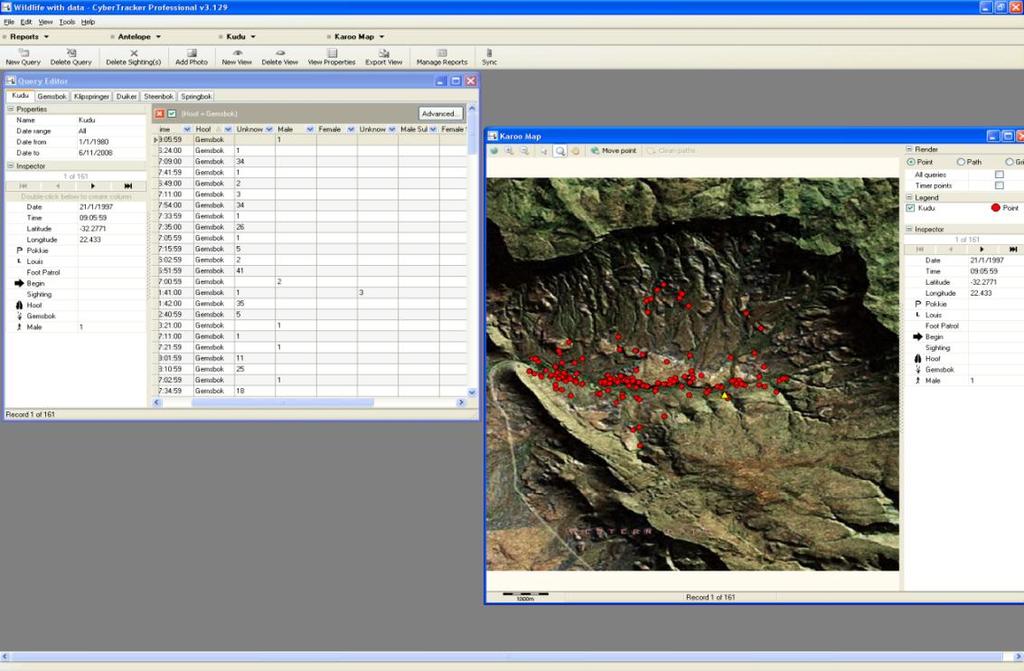This screenshot has height=671, width=1024.
Task: Open the Hoof column filter dropdown
Action: pos(228,129)
